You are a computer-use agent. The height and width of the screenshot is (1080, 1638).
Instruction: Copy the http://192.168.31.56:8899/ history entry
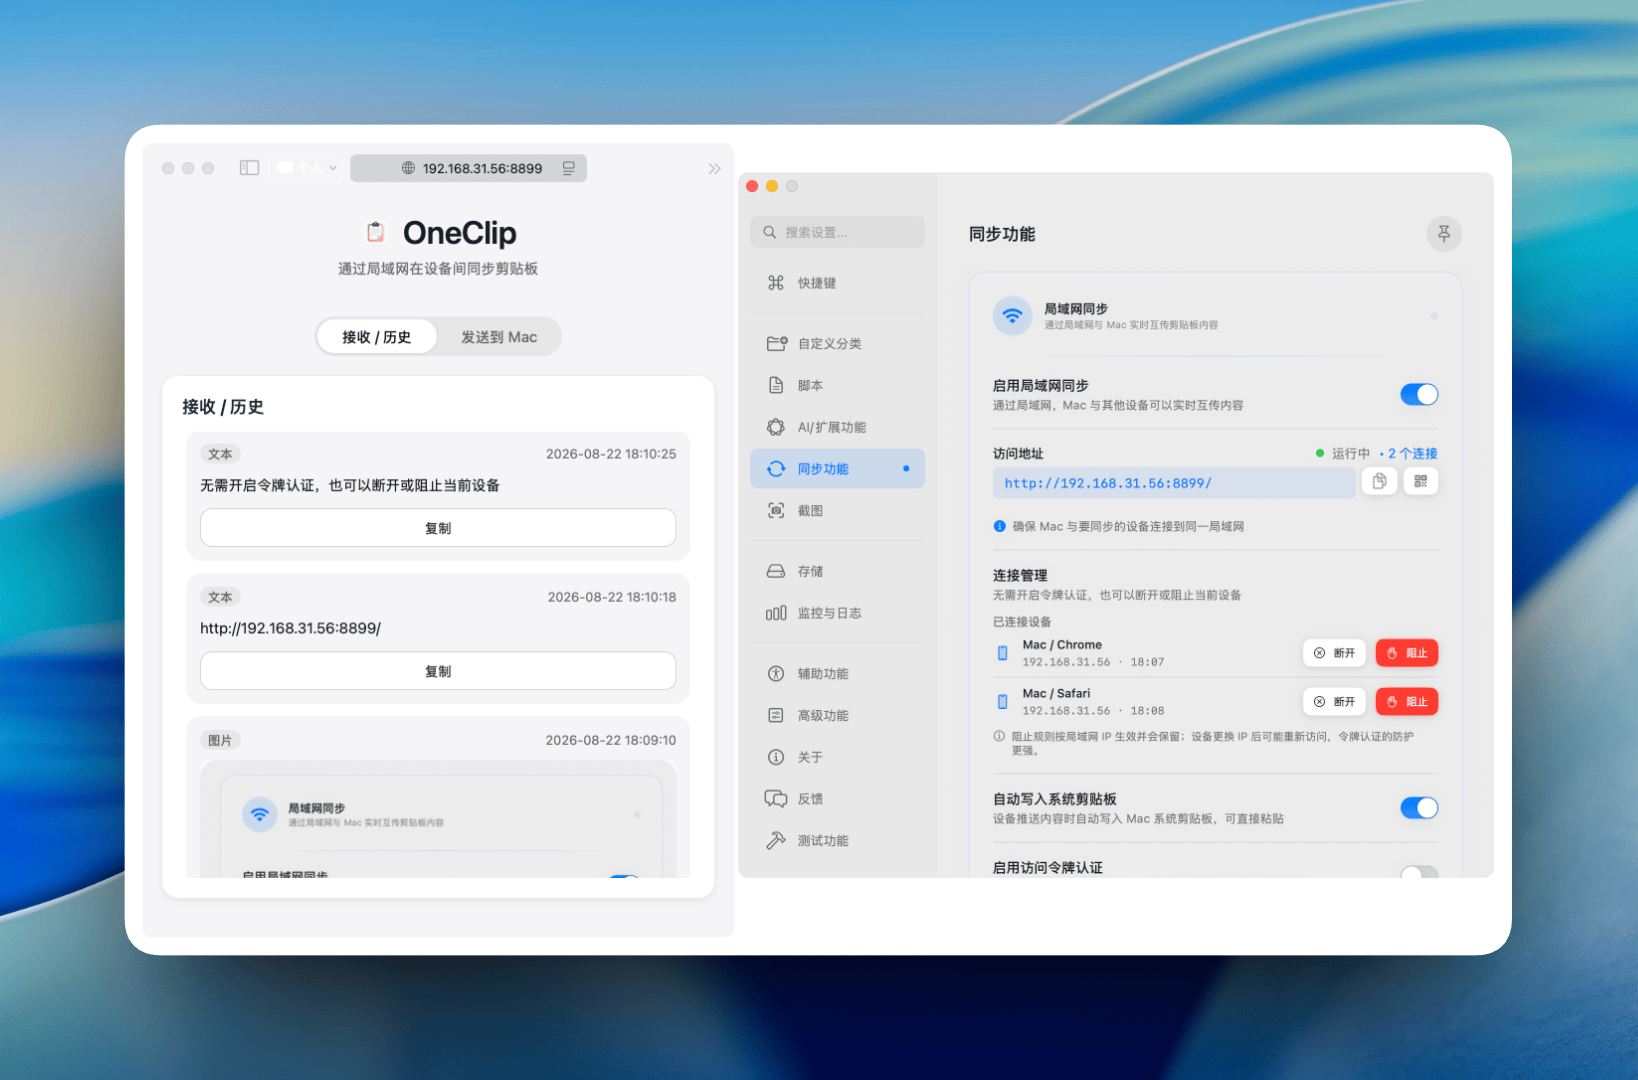[x=438, y=671]
